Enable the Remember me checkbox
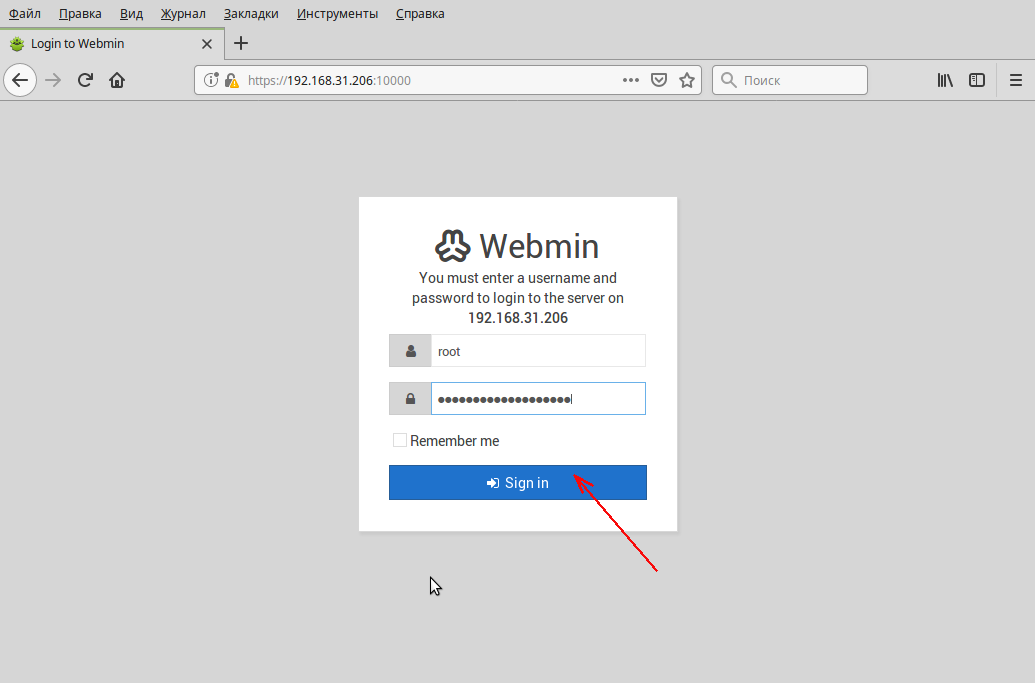 (x=399, y=440)
